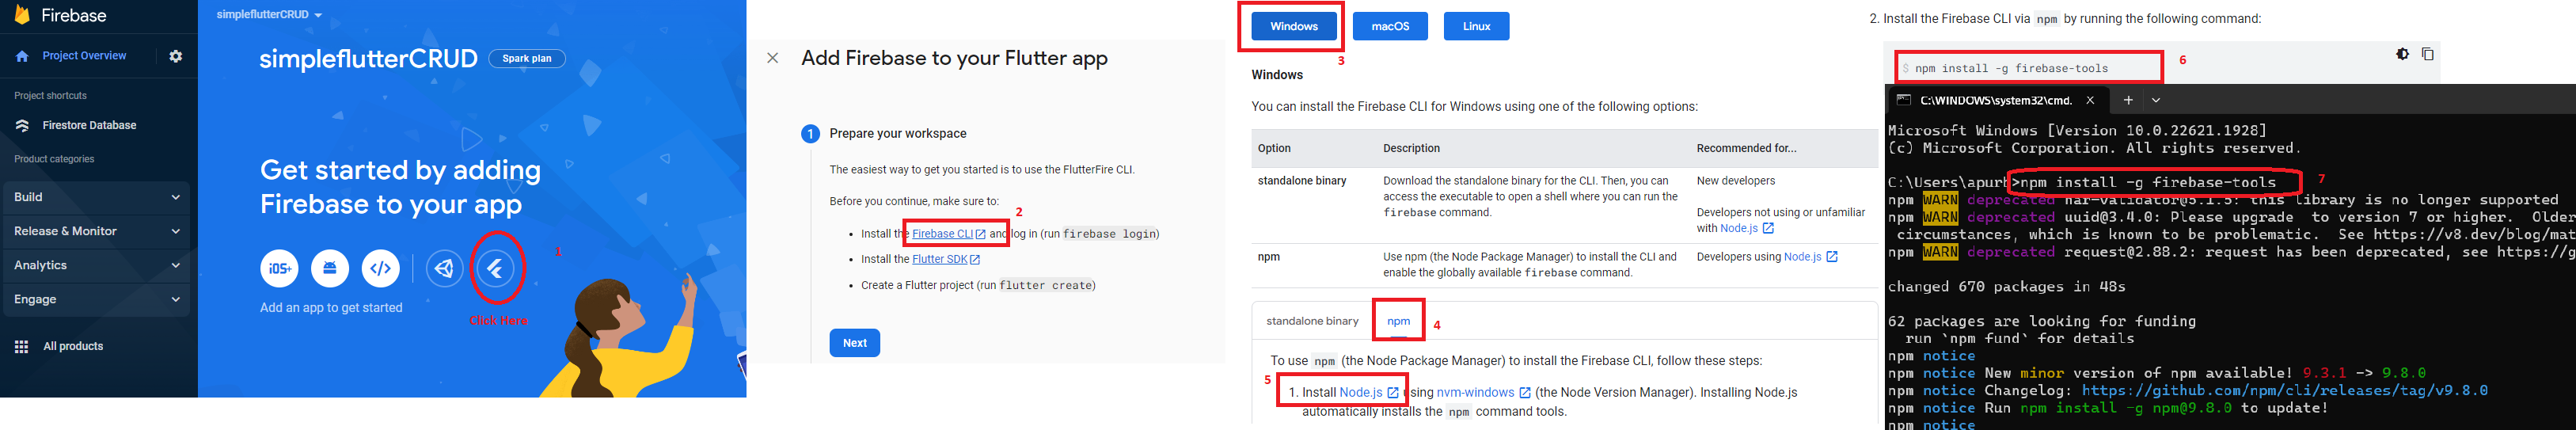This screenshot has height=430, width=2576.
Task: Copy the npm install command snippet
Action: tap(2427, 54)
